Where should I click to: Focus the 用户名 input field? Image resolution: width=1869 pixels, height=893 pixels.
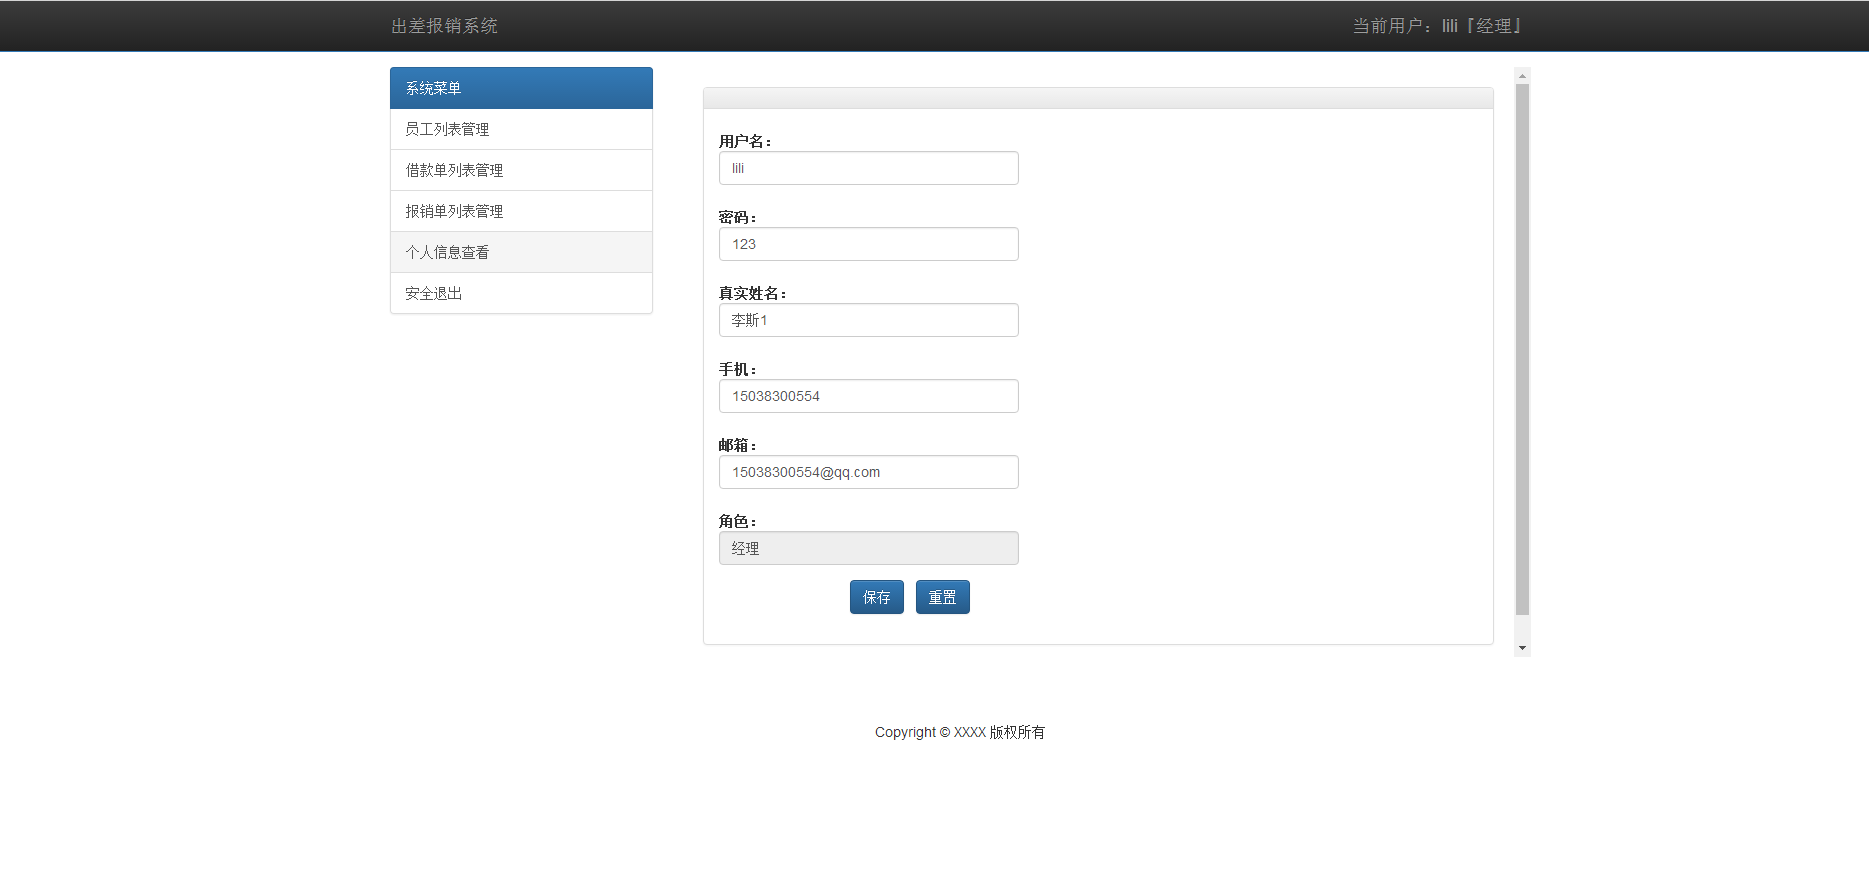[x=869, y=168]
